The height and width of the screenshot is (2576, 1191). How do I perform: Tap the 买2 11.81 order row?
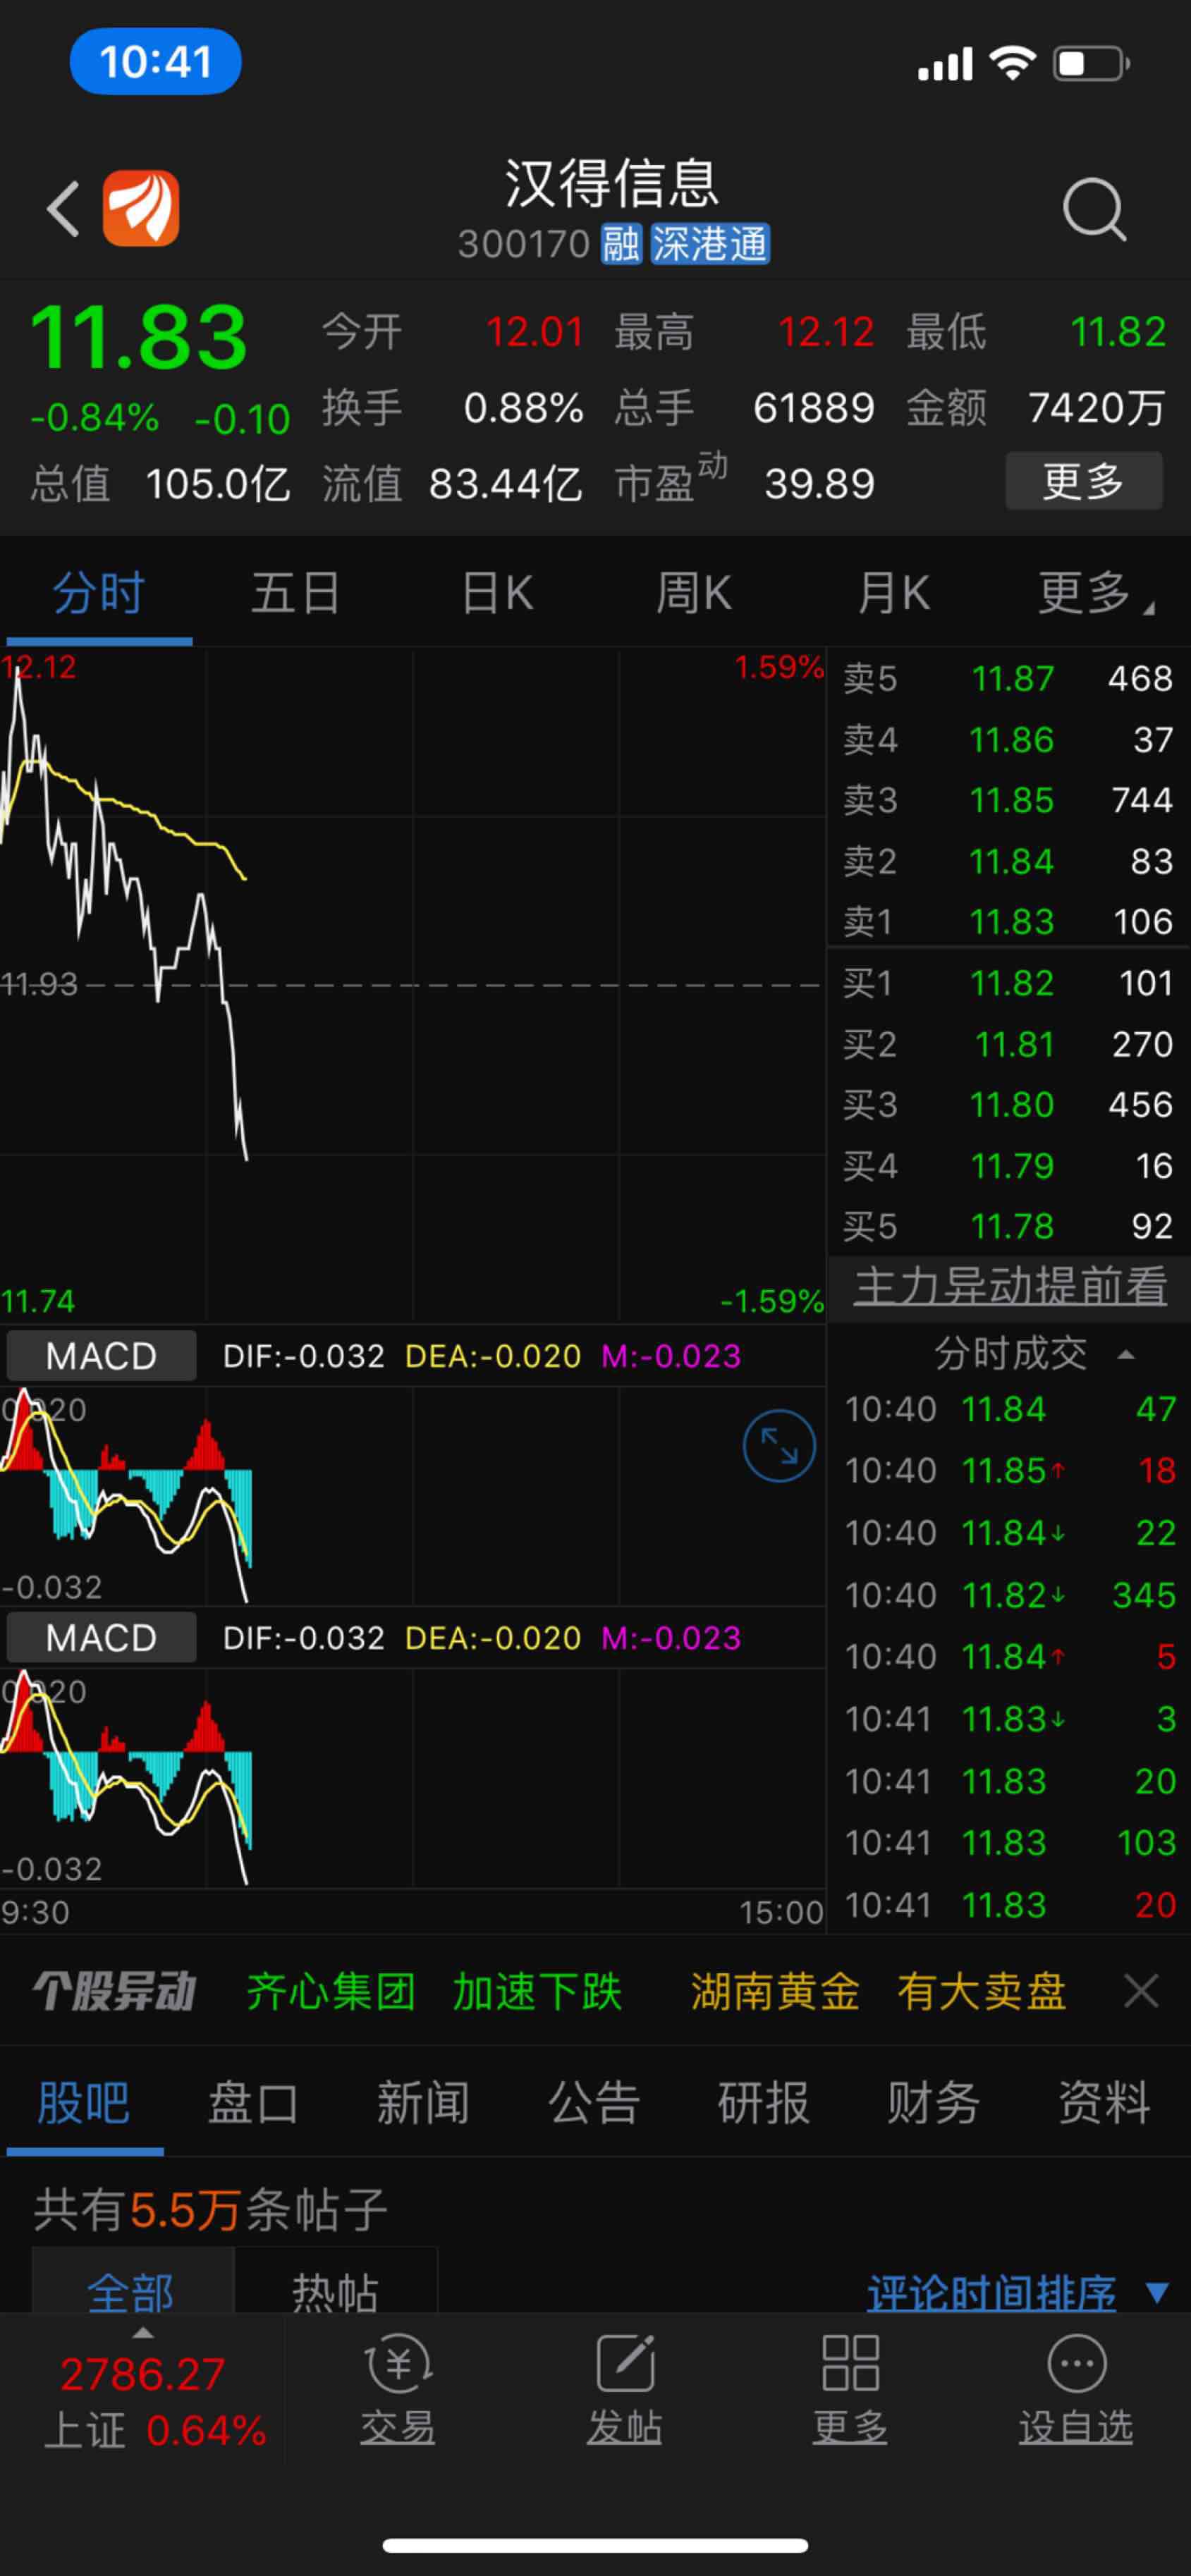pyautogui.click(x=1008, y=1044)
